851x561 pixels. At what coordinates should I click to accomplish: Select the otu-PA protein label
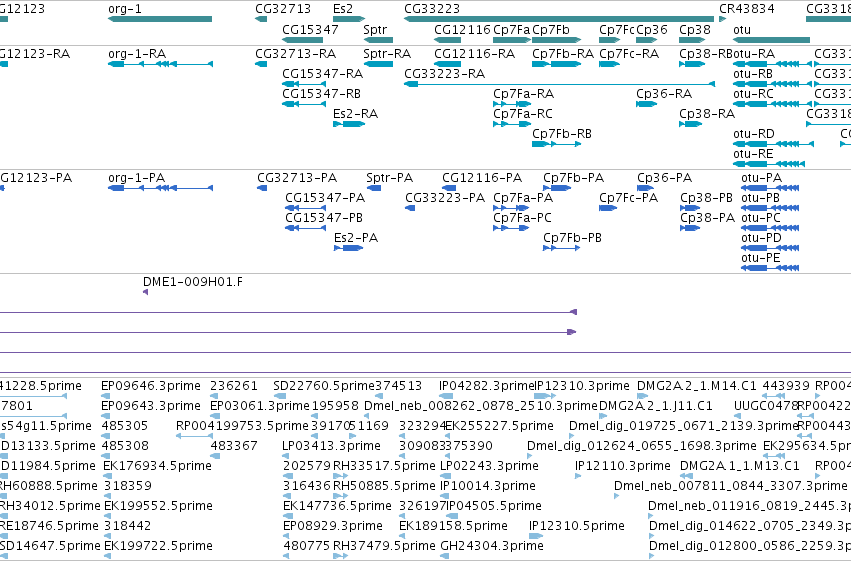tap(761, 178)
